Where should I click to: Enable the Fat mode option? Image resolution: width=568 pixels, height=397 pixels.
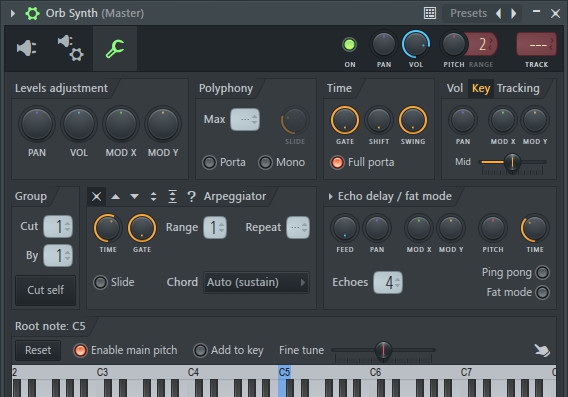542,292
